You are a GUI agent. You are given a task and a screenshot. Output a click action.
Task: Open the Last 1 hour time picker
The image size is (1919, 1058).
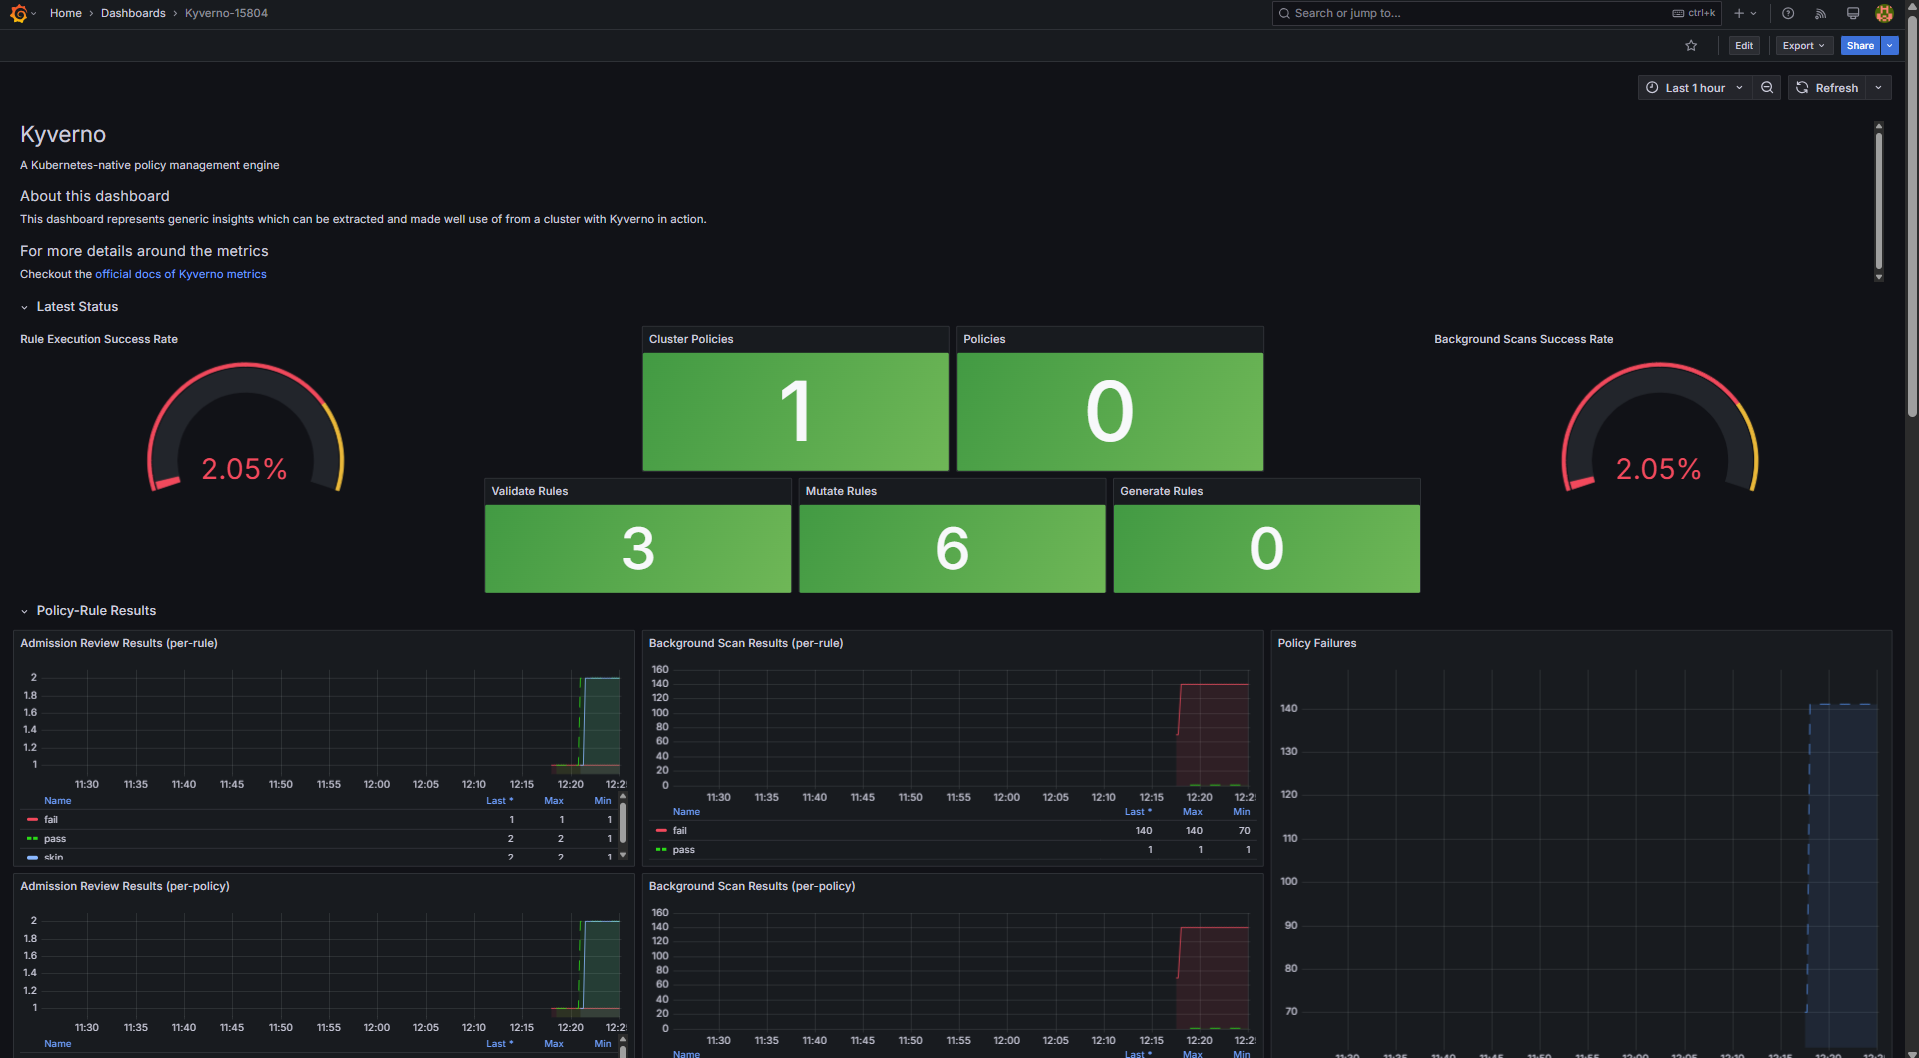pyautogui.click(x=1695, y=88)
